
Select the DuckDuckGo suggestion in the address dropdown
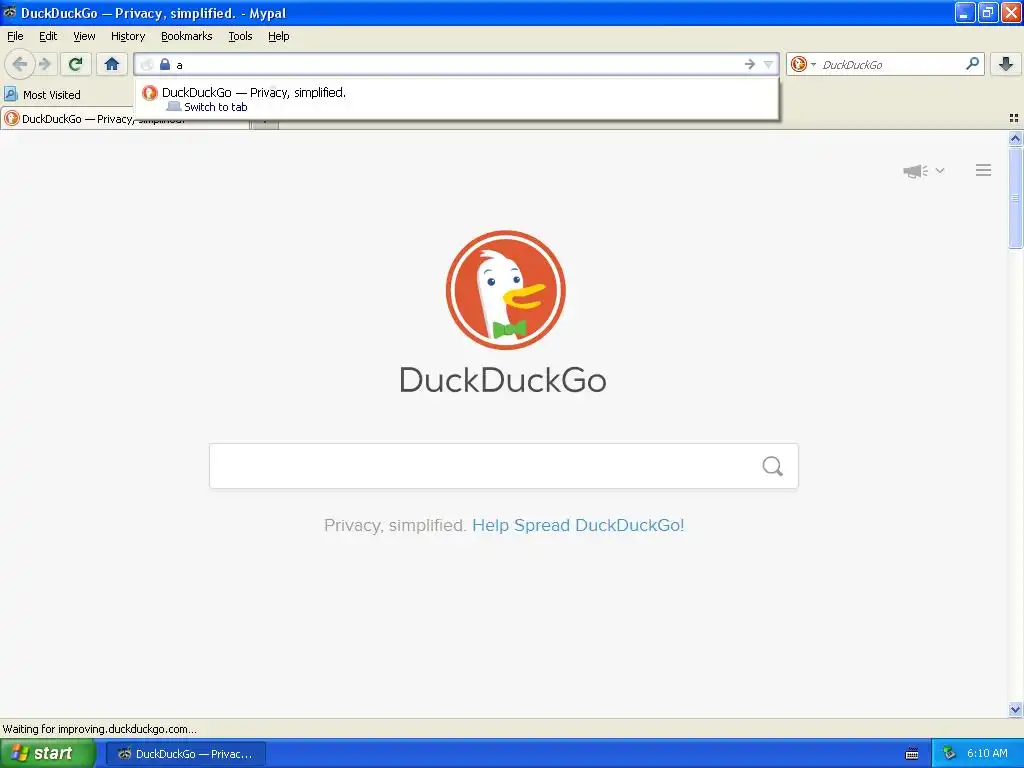click(x=456, y=99)
